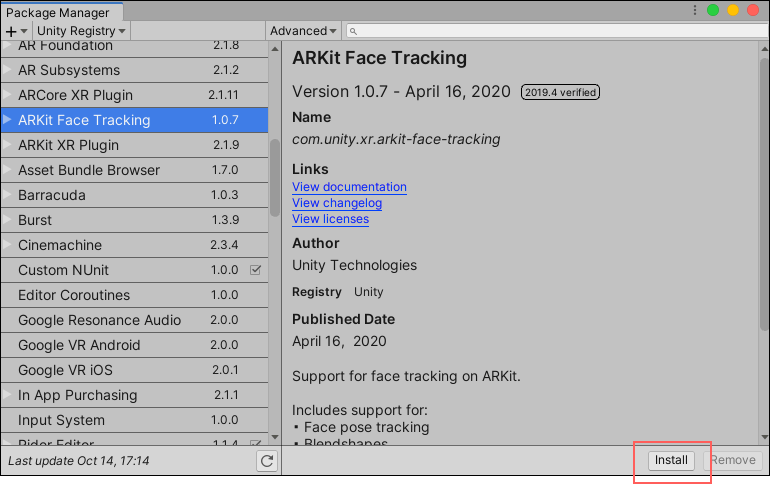Toggle the Custom NUnit installed checkmark
Screen dimensions: 770x485
255,270
